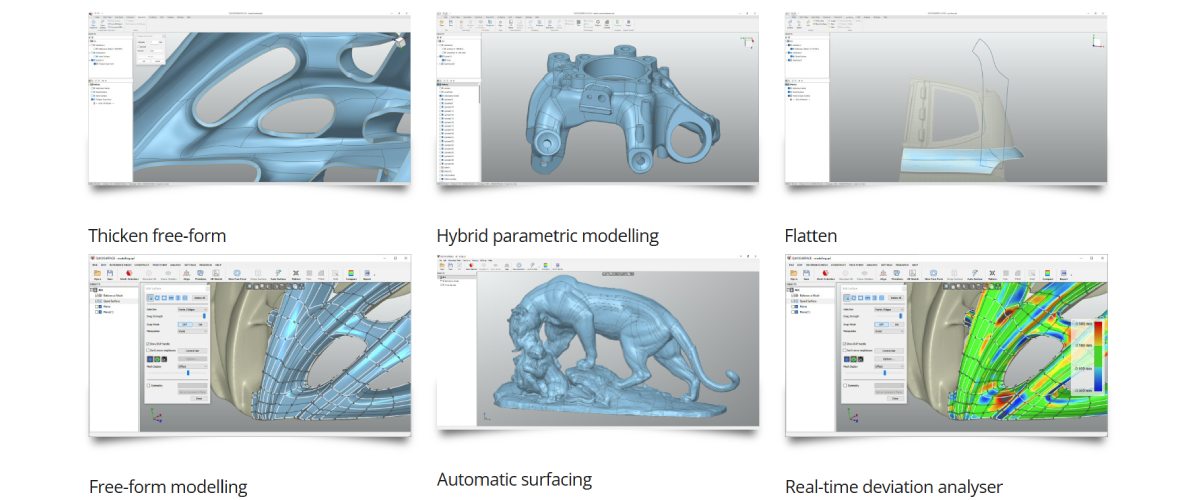Open the Mesh Display dropdown in Free-form modelling dialog
This screenshot has height=500, width=1200.
[191, 366]
